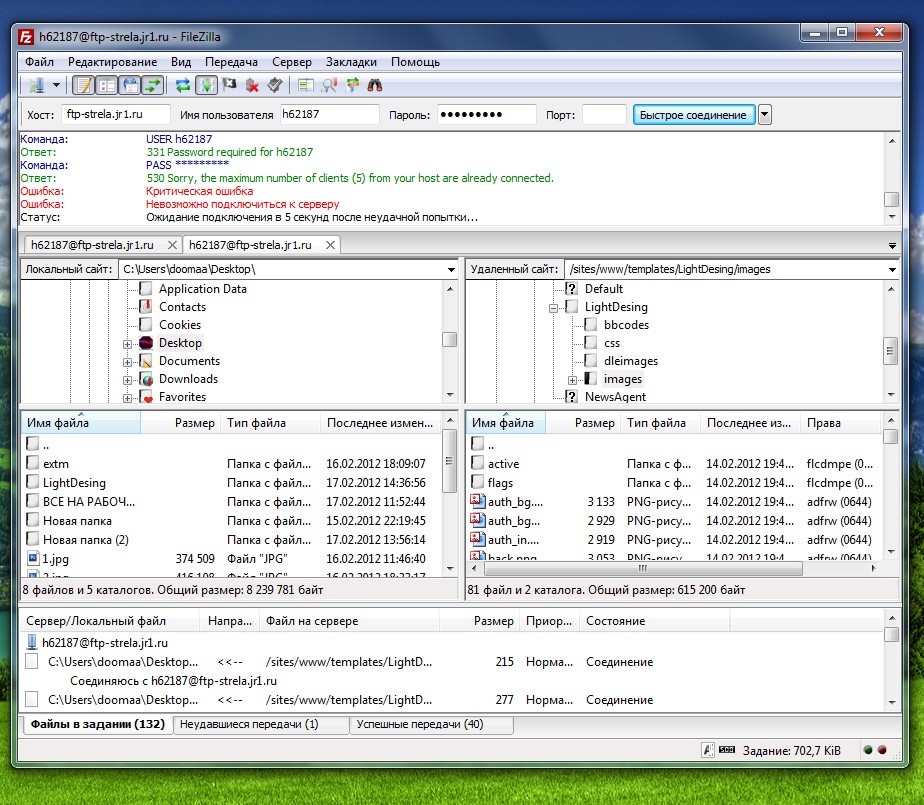Sort local files by Тип файла column
The width and height of the screenshot is (924, 805).
tap(270, 423)
